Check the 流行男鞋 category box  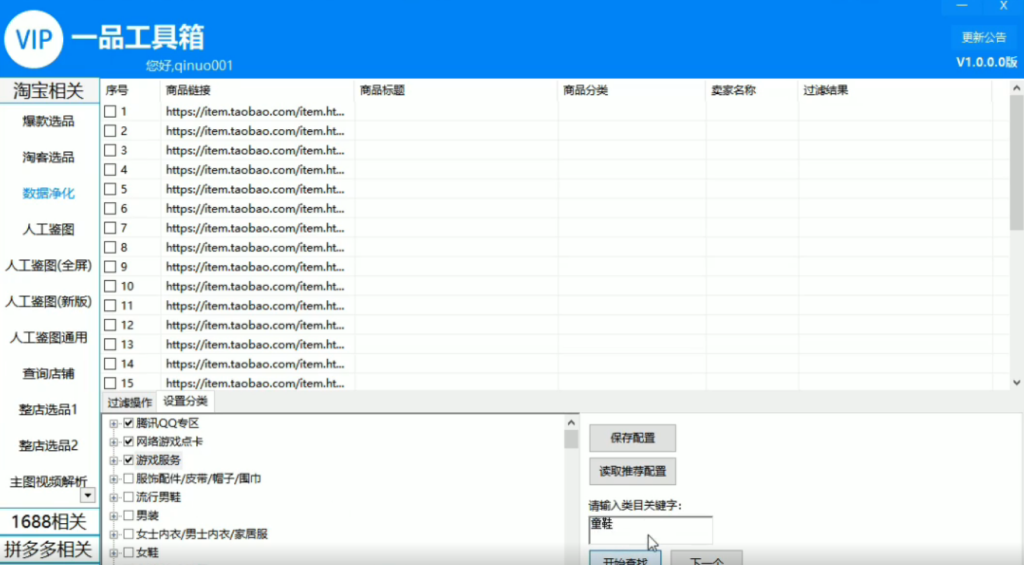[128, 497]
